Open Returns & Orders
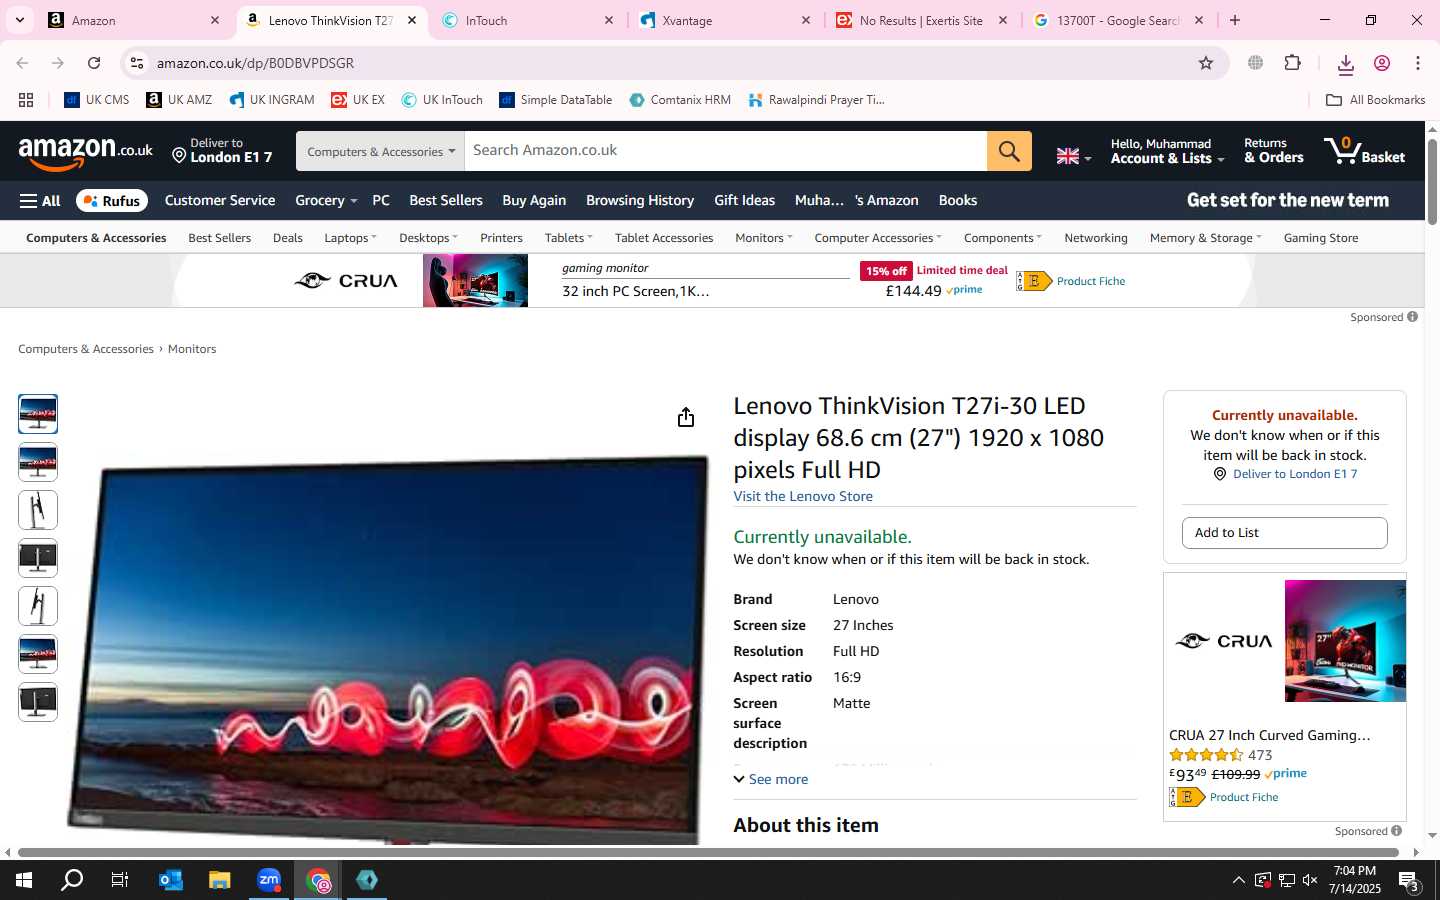 [x=1273, y=151]
